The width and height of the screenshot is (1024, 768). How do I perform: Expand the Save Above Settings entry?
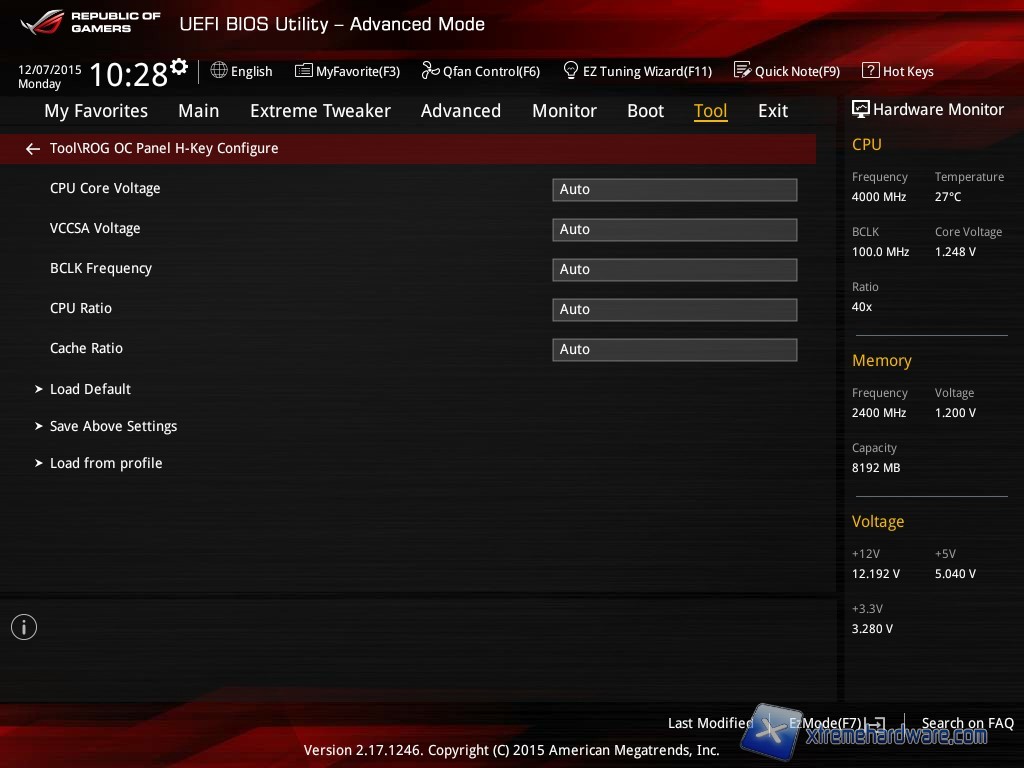[113, 426]
